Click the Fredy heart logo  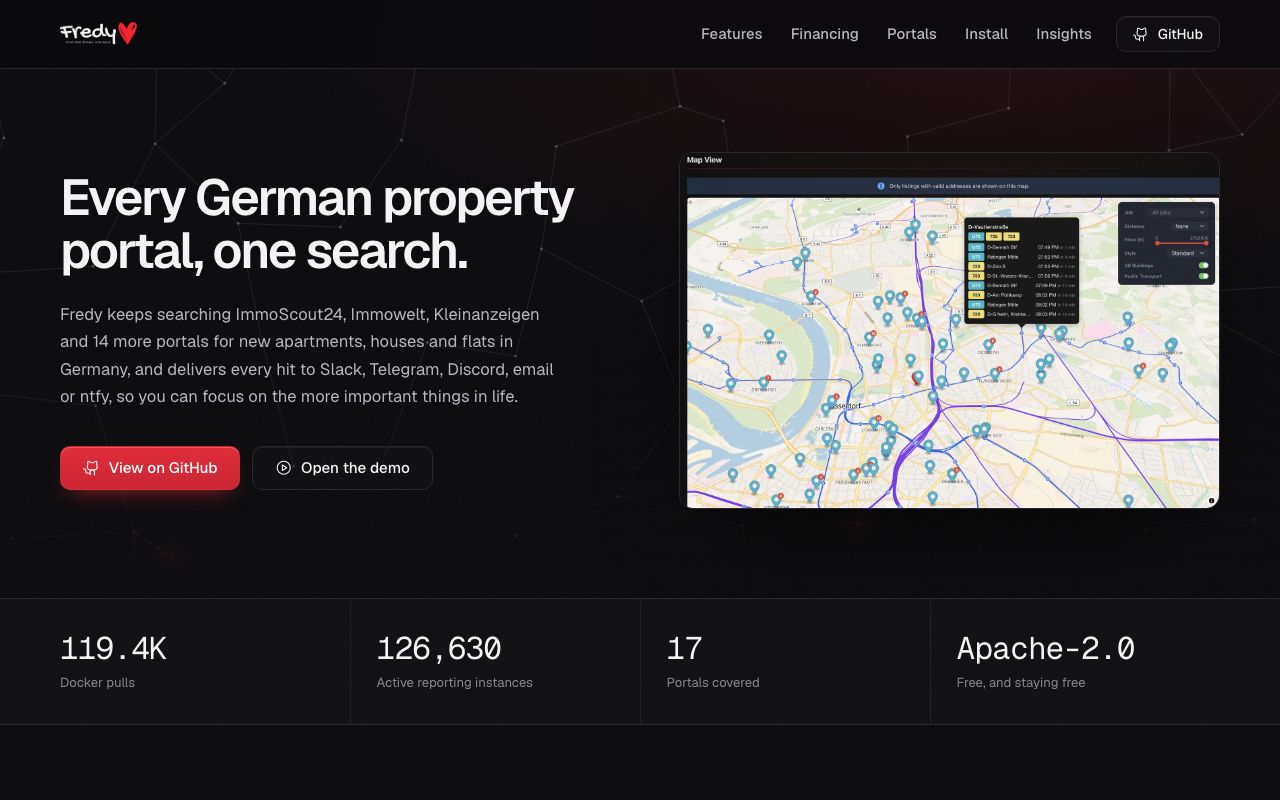click(98, 33)
